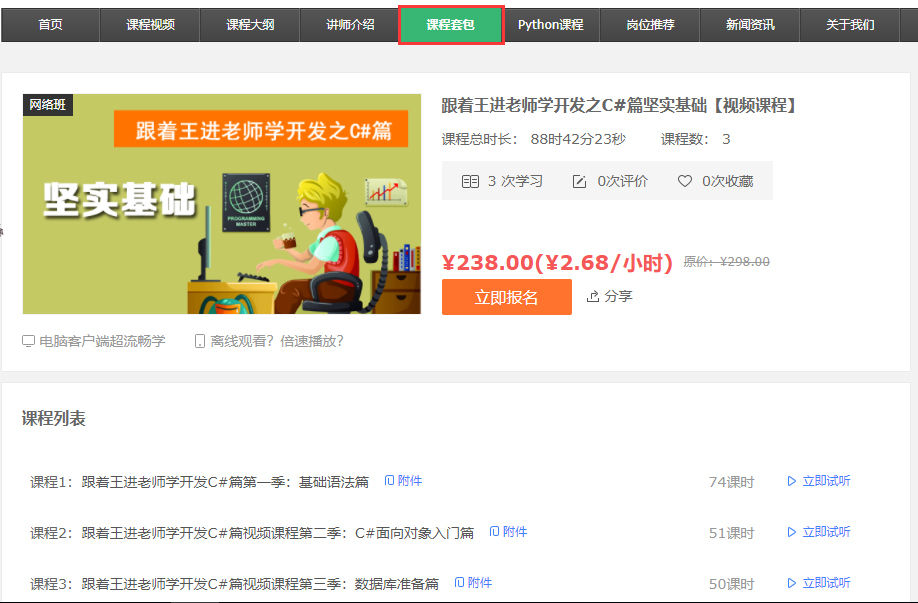Click the attachment icon for course 3
Viewport: 918px width, 603px height.
point(460,583)
